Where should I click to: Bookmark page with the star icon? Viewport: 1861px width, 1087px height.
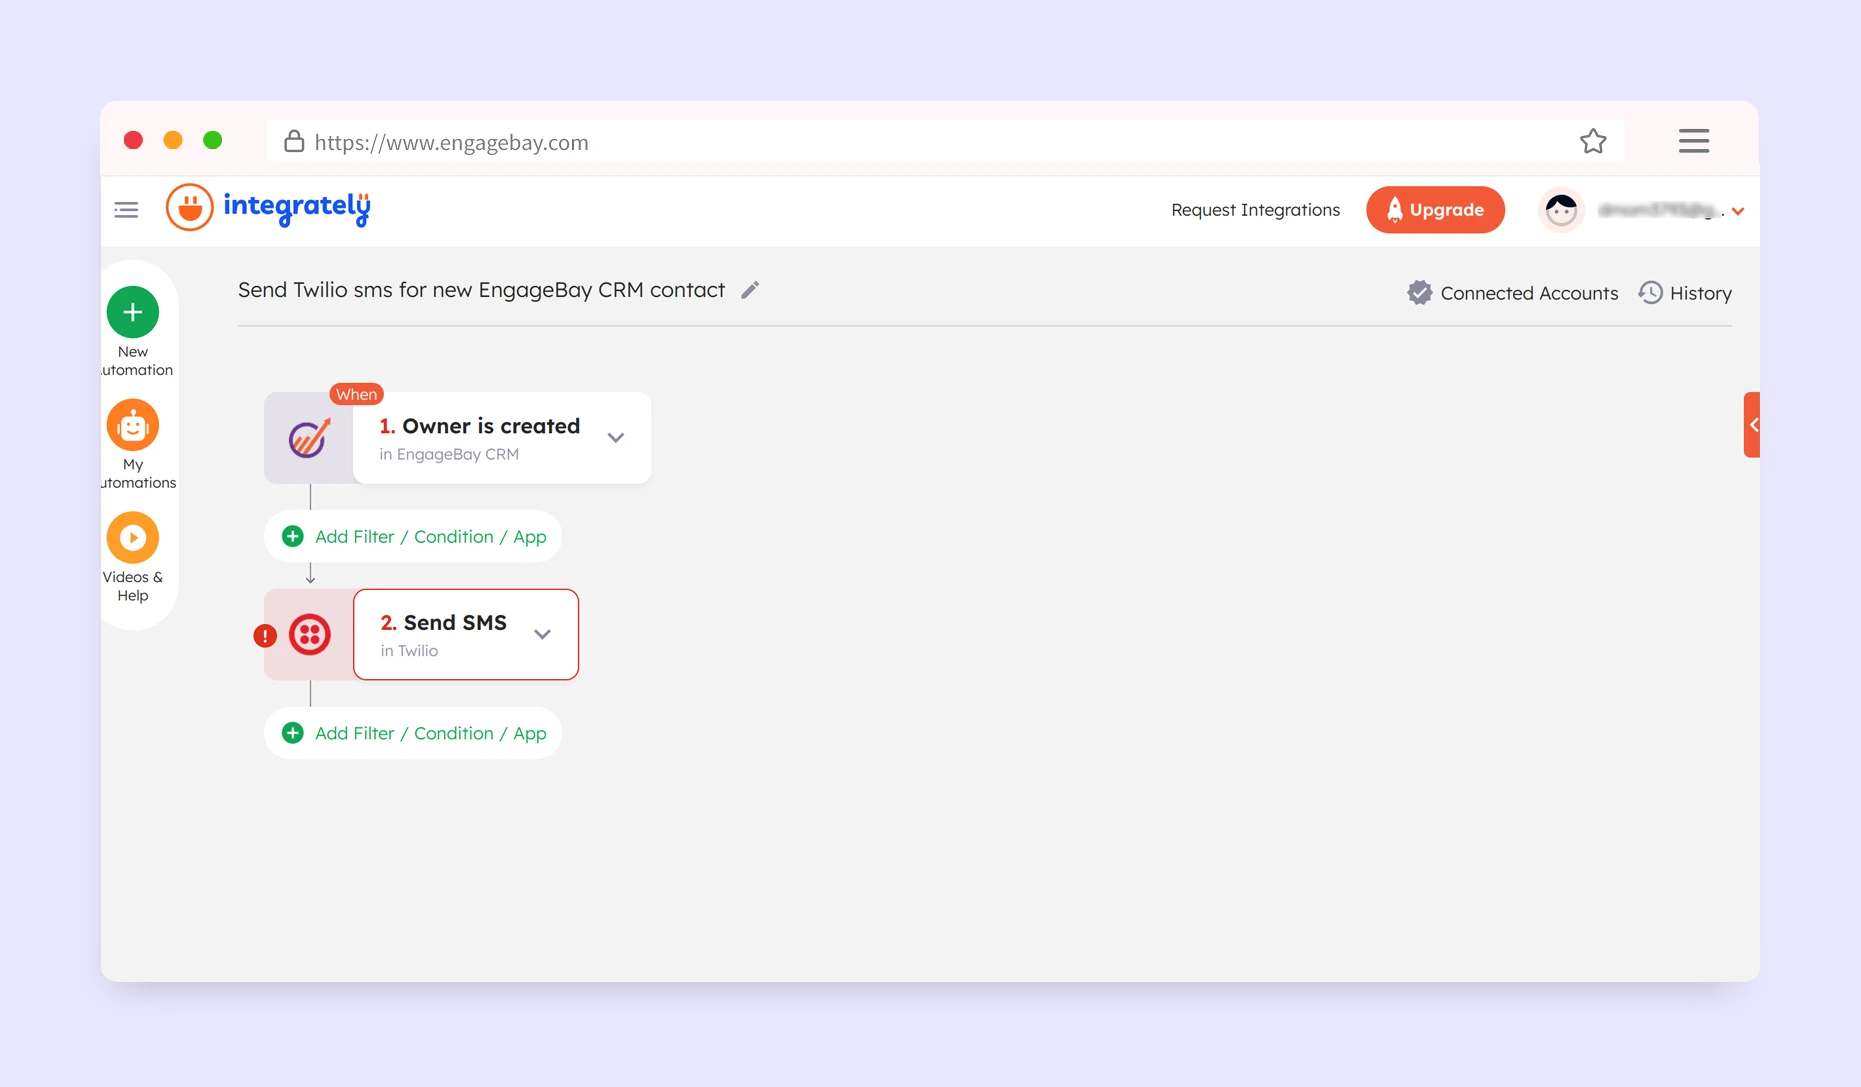click(x=1593, y=142)
